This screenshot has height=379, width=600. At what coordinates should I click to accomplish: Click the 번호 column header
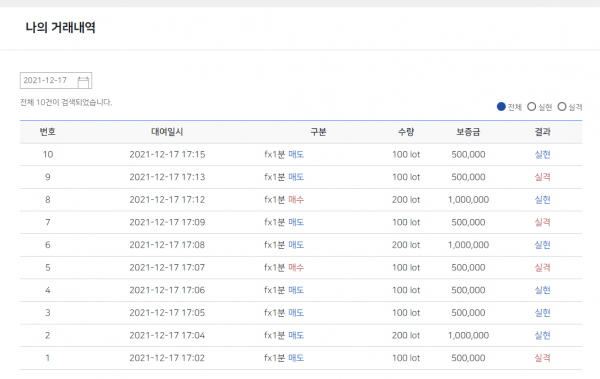click(x=47, y=132)
